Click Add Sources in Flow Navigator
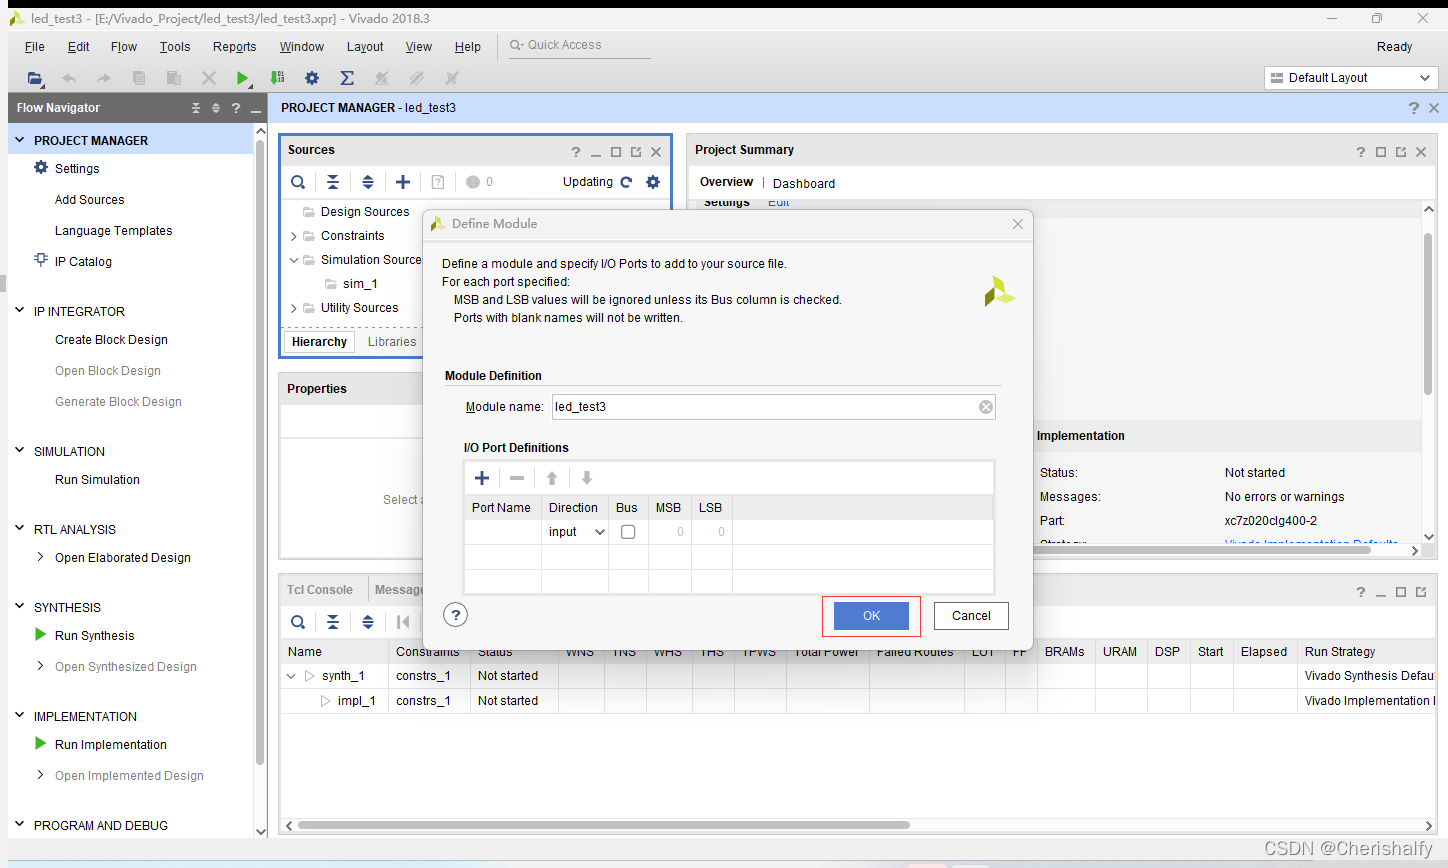The width and height of the screenshot is (1448, 868). tap(90, 200)
